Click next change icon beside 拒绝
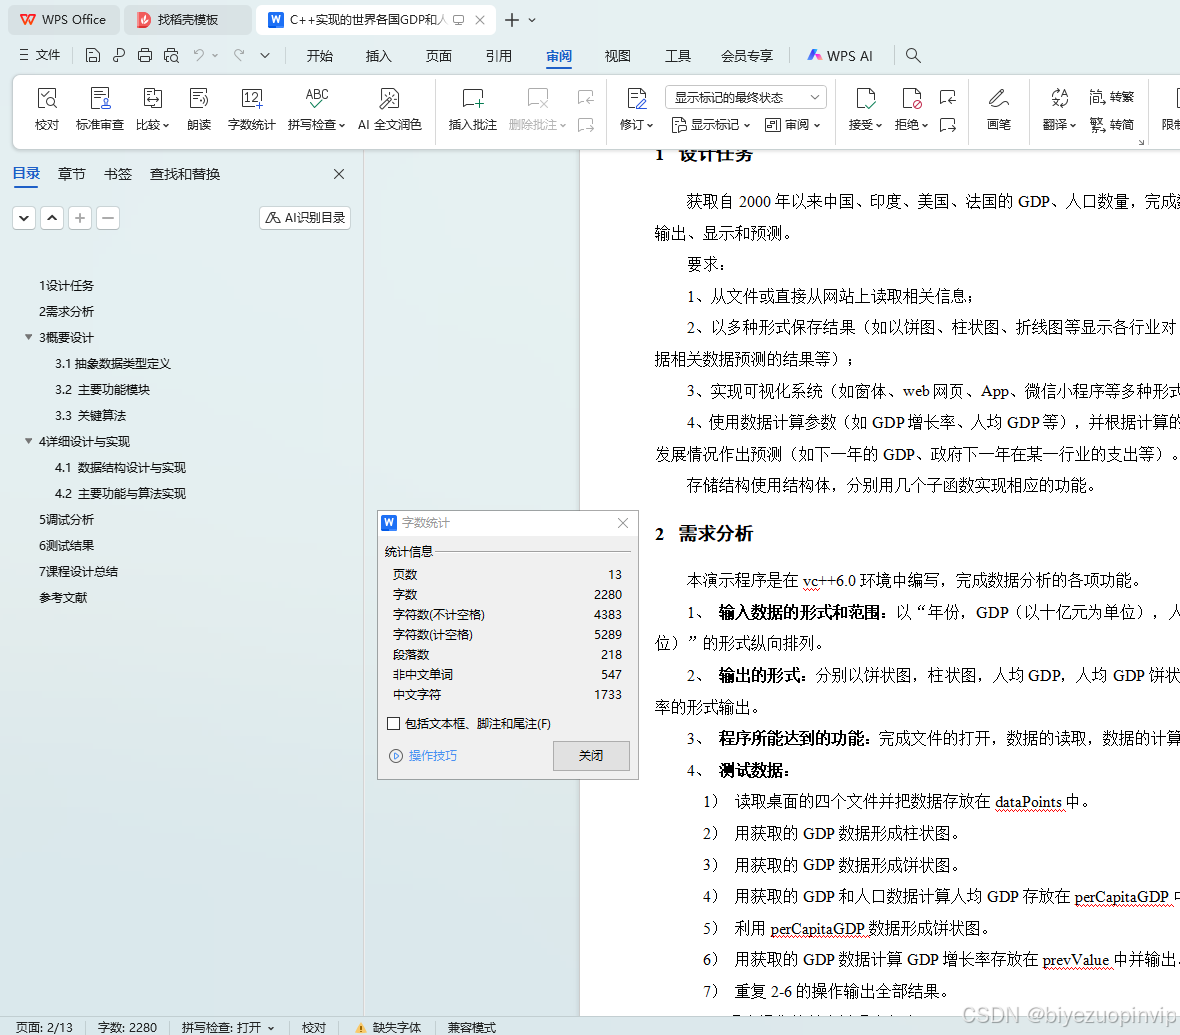Image resolution: width=1180 pixels, height=1035 pixels. tap(948, 125)
